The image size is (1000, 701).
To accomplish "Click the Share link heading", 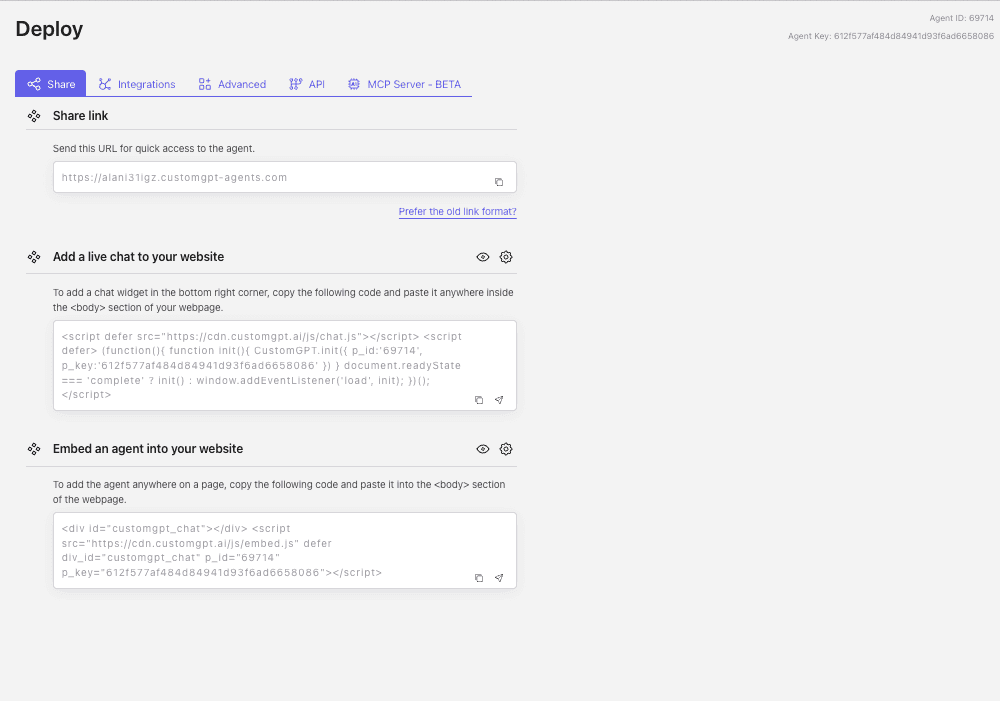I will 80,115.
